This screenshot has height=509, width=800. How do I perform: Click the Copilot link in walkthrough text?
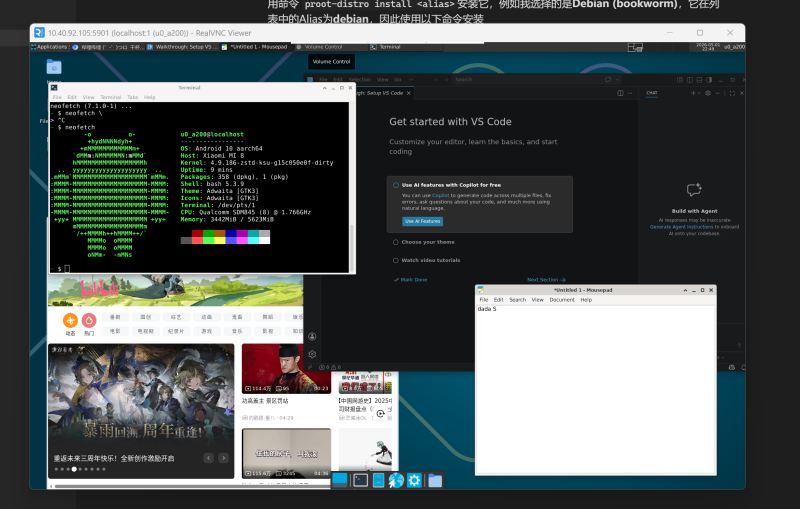point(440,195)
